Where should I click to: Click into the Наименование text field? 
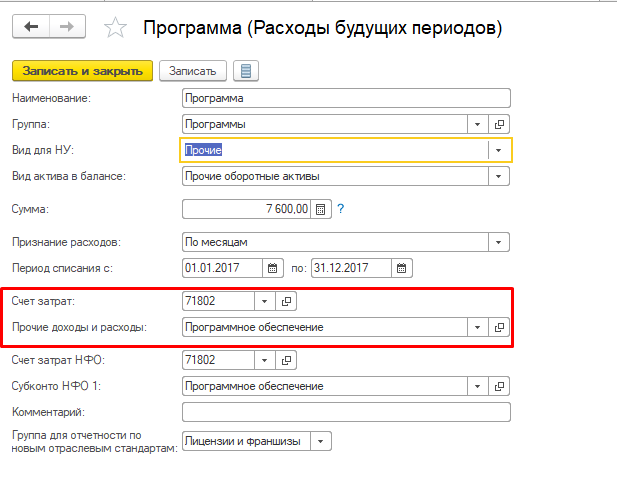[x=345, y=98]
